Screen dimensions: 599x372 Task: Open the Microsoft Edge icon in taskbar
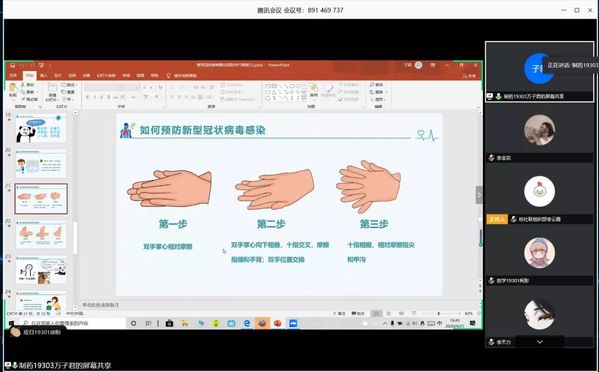click(247, 323)
